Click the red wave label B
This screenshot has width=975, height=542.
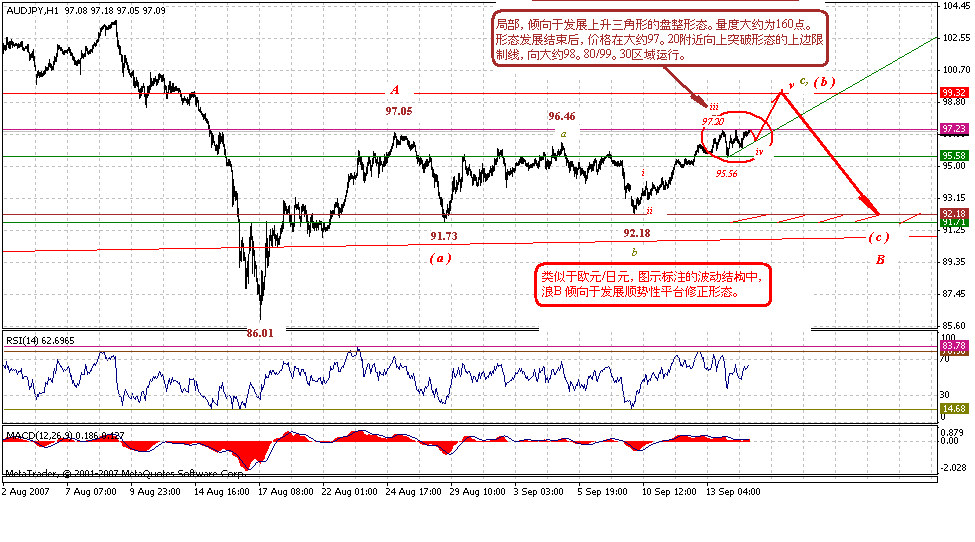click(x=880, y=260)
